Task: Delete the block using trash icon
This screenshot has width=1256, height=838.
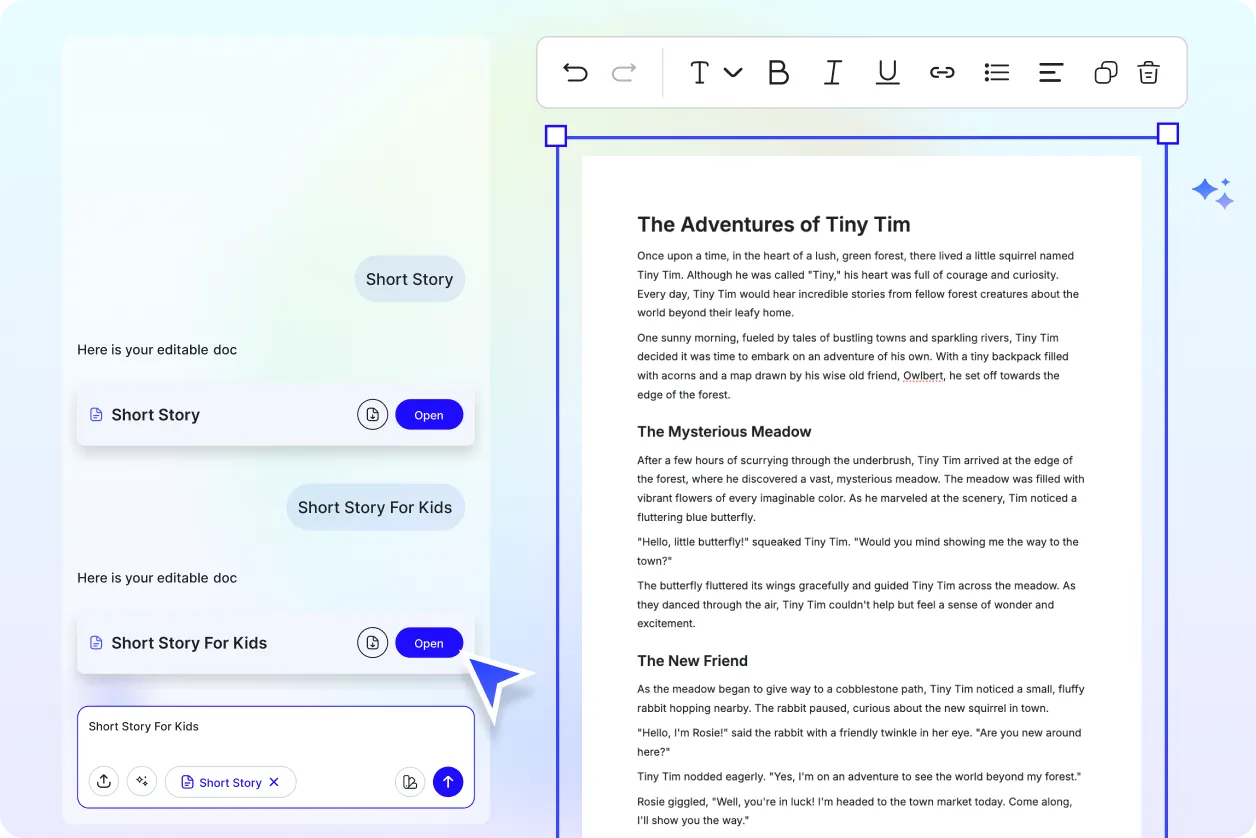Action: [1148, 72]
